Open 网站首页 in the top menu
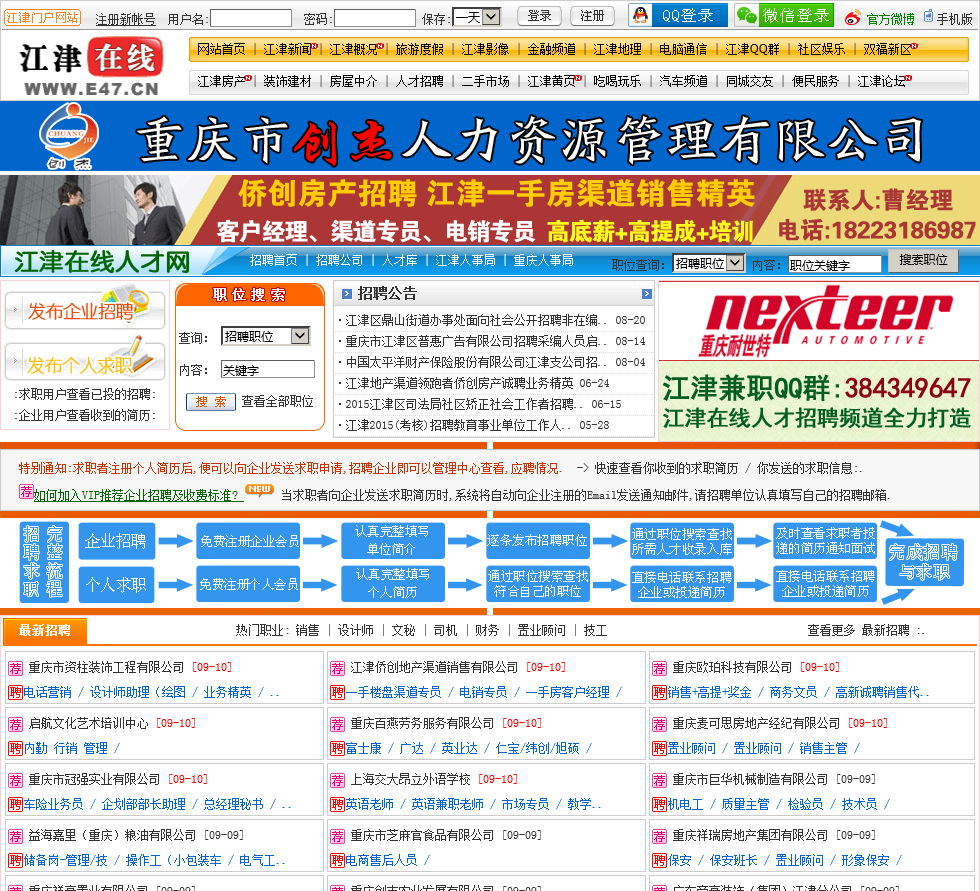Screen dimensions: 980x891 (x=221, y=49)
